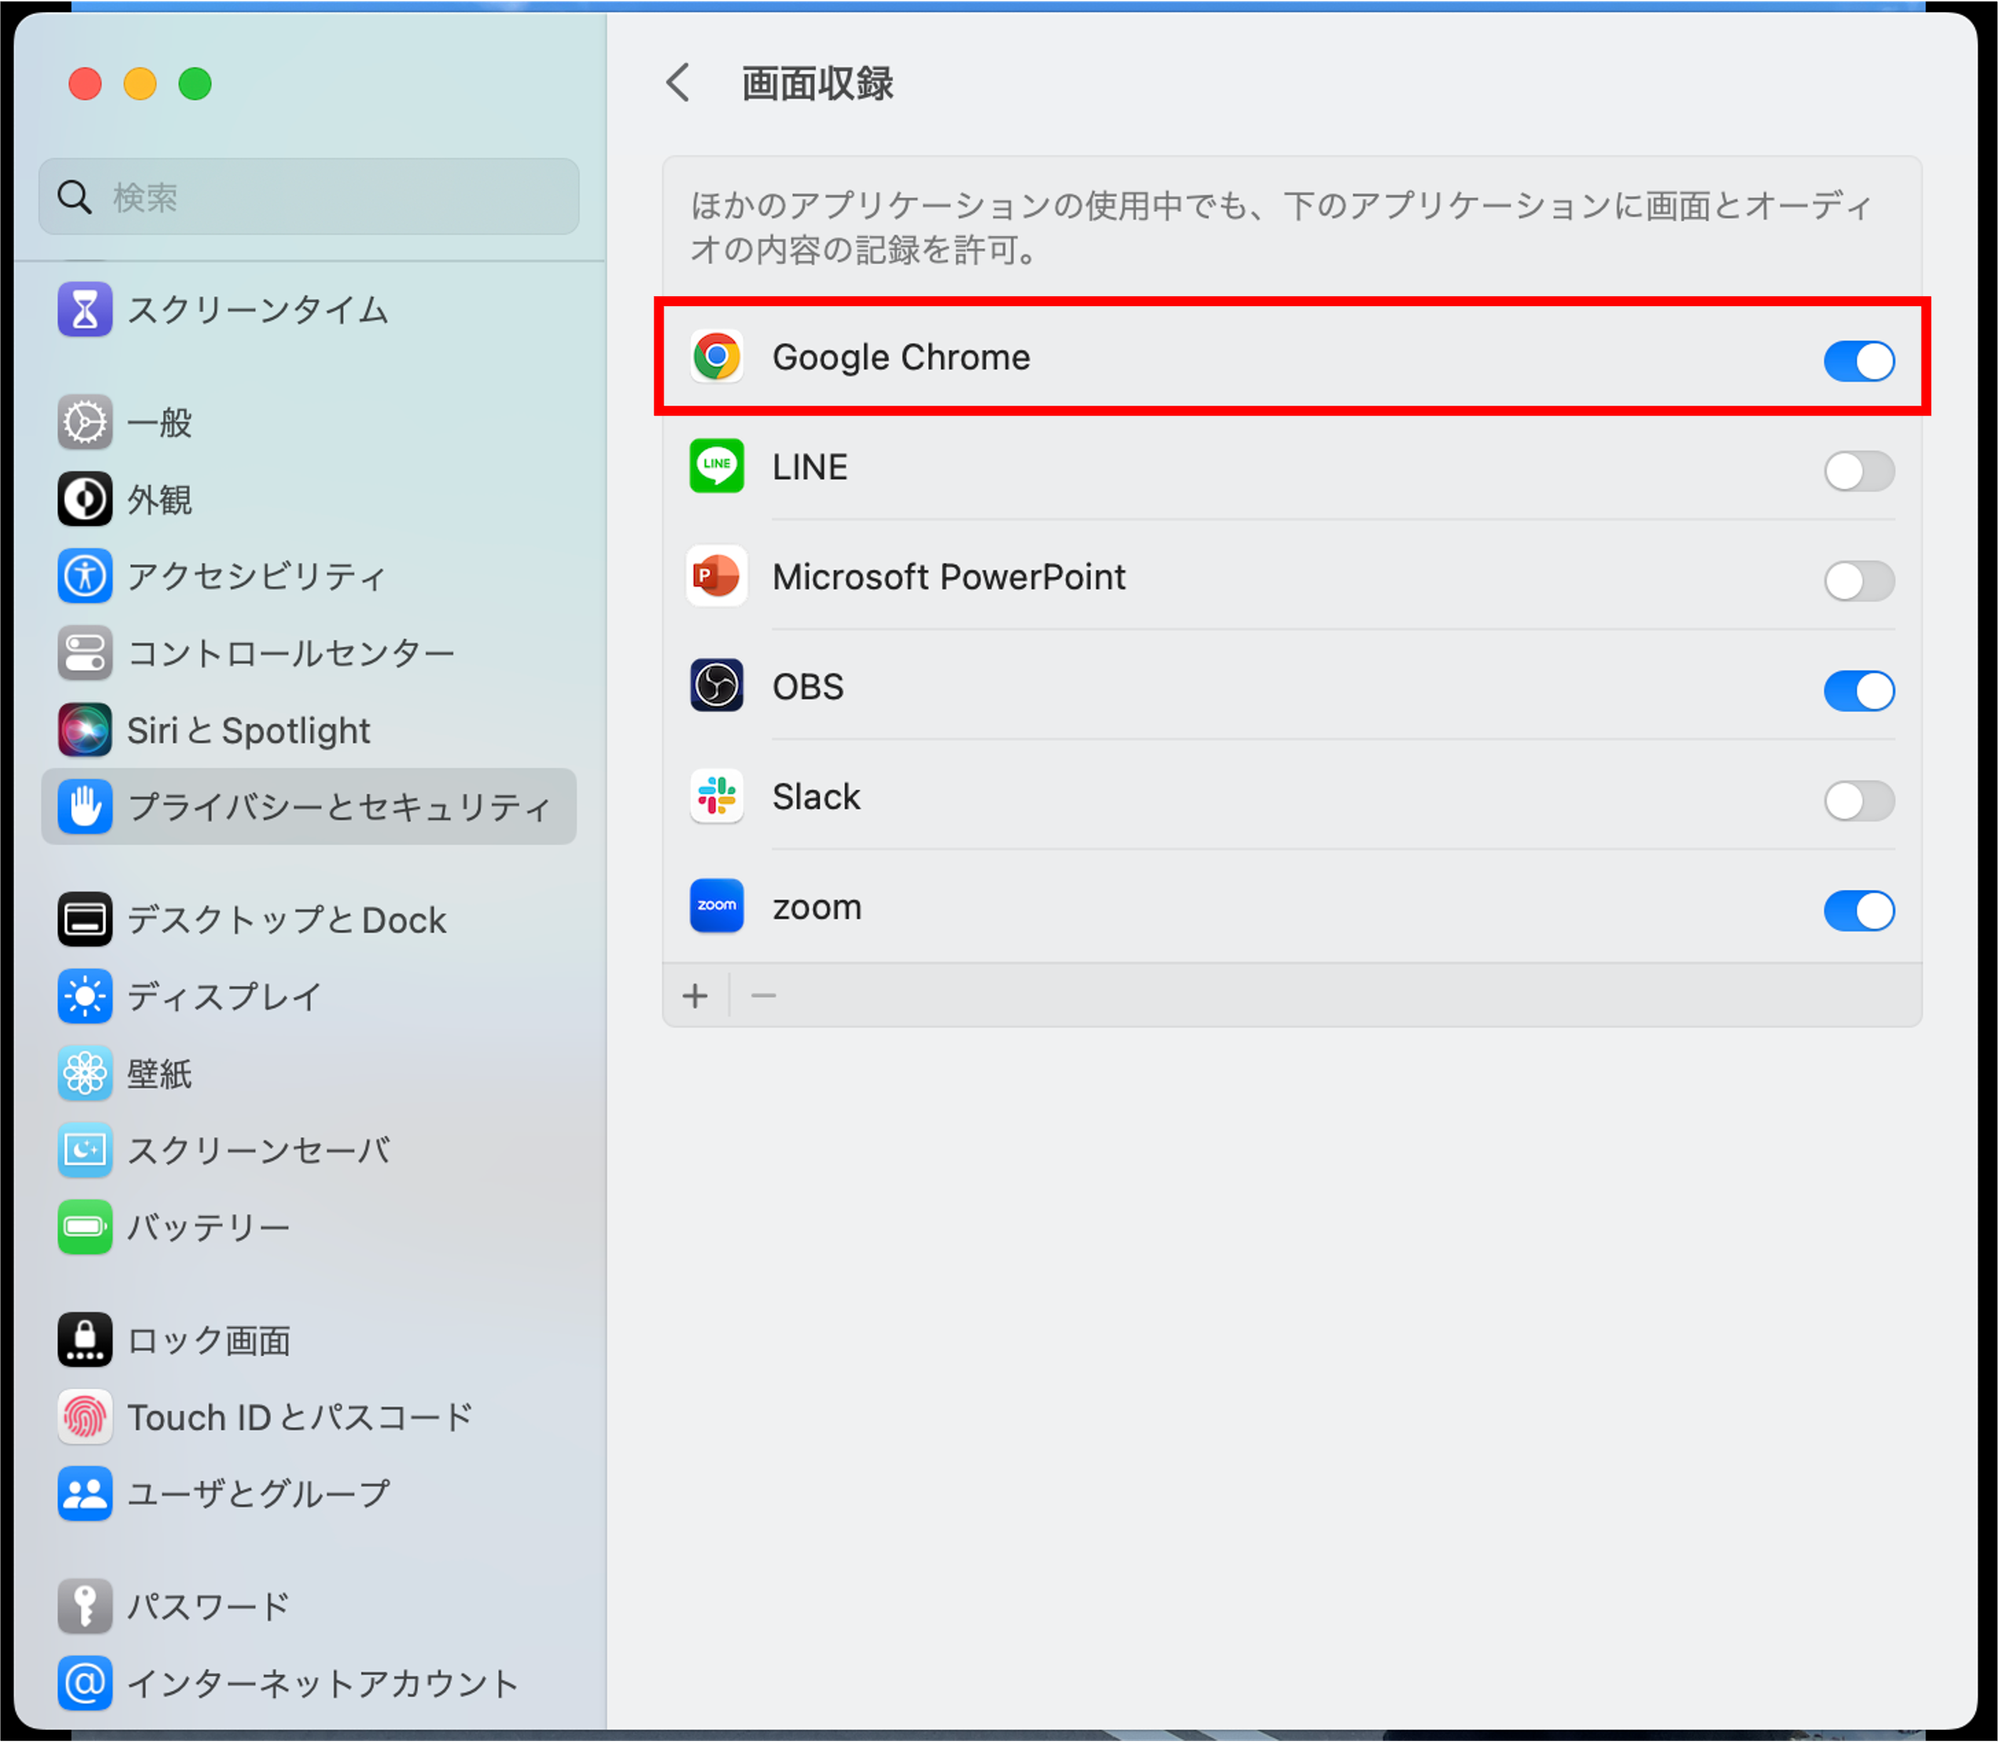This screenshot has height=1742, width=2000.
Task: Turn off the zoom toggle
Action: point(1859,911)
